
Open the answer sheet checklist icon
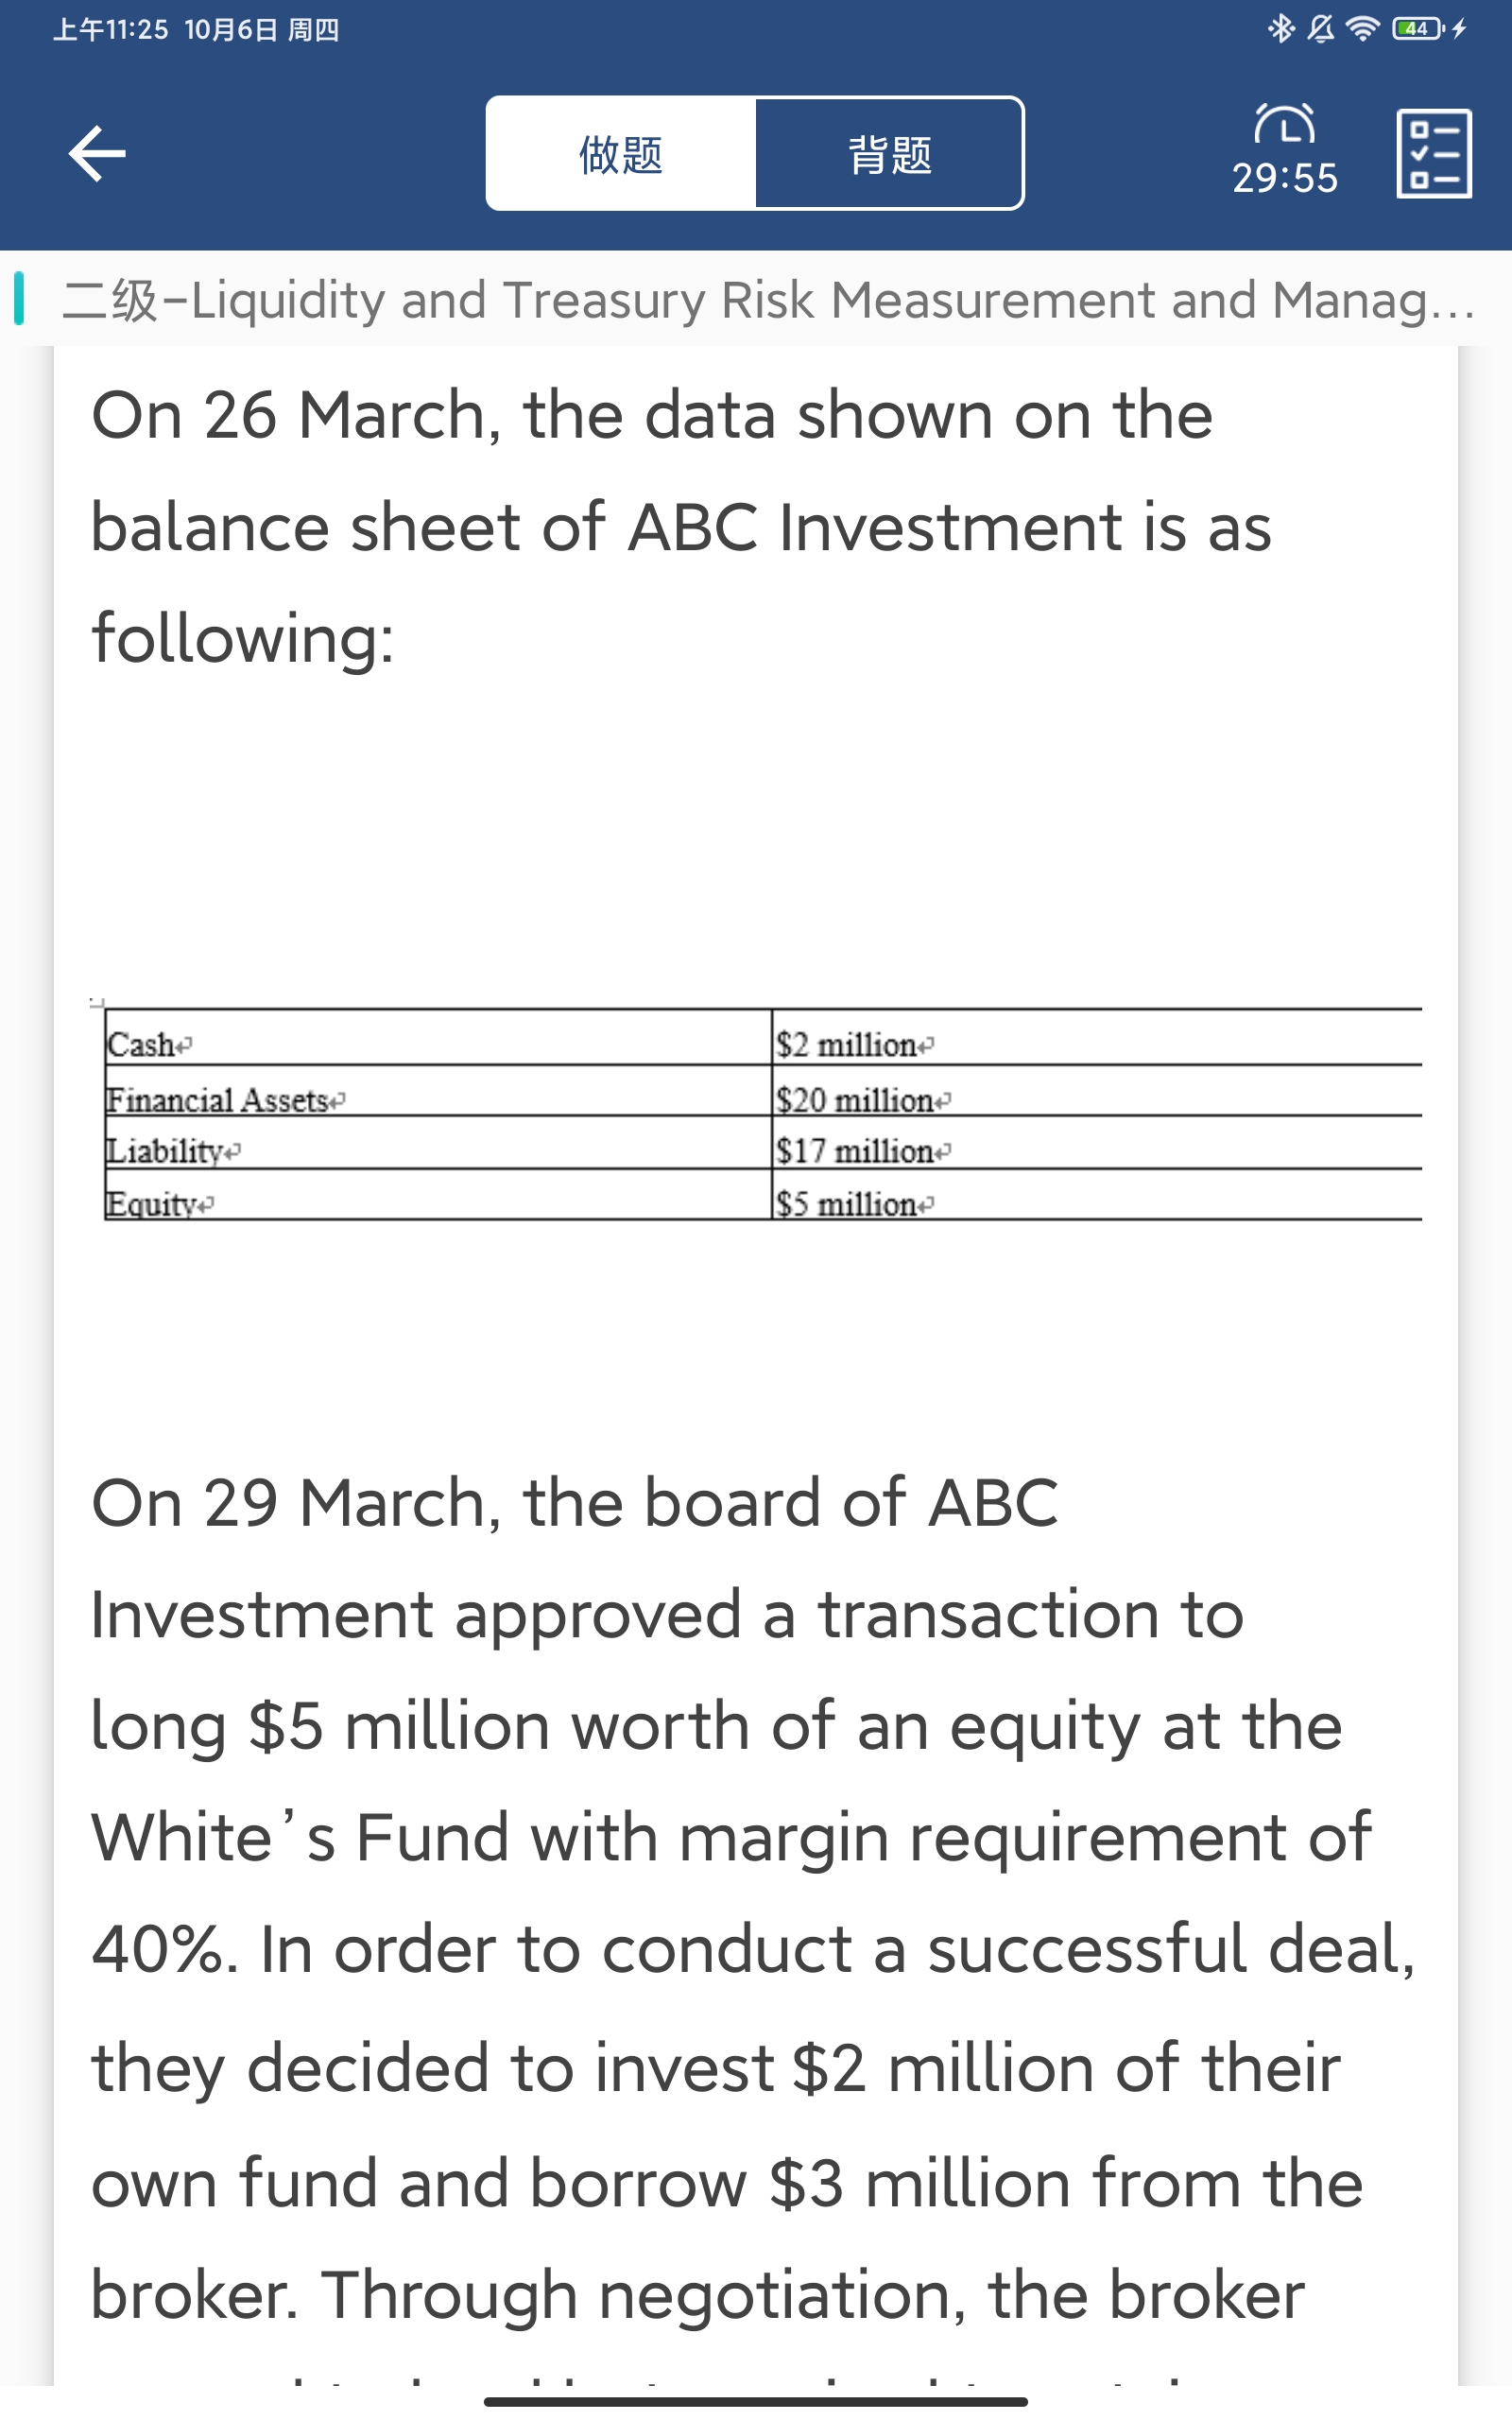click(x=1433, y=153)
